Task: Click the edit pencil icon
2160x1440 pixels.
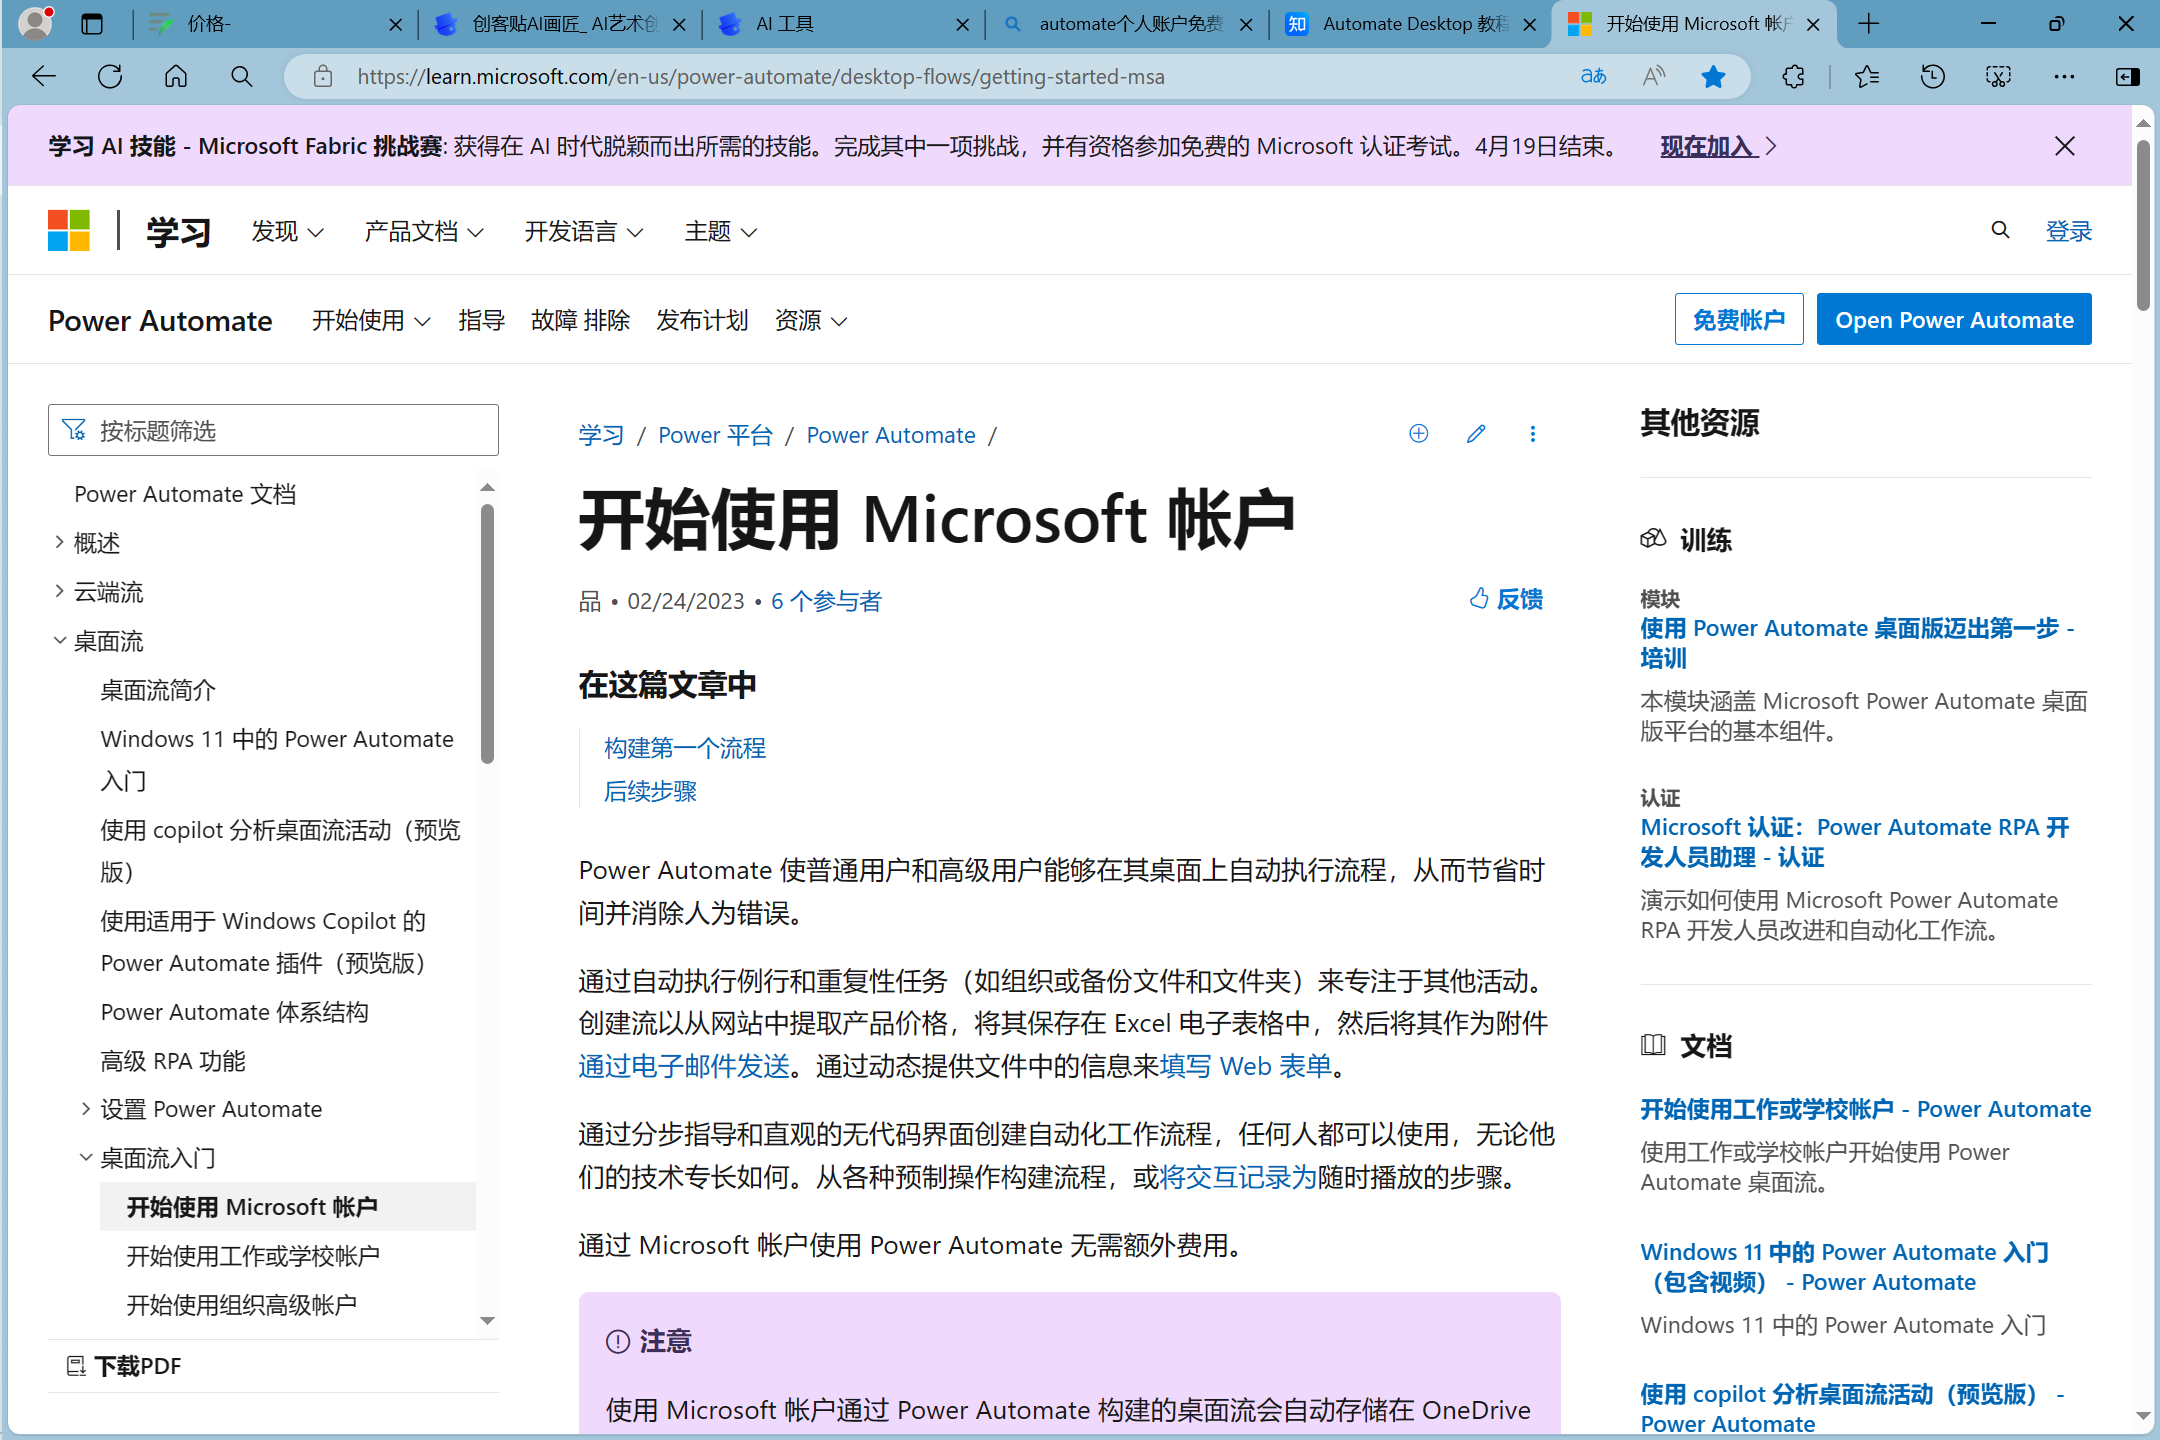Action: 1476,434
